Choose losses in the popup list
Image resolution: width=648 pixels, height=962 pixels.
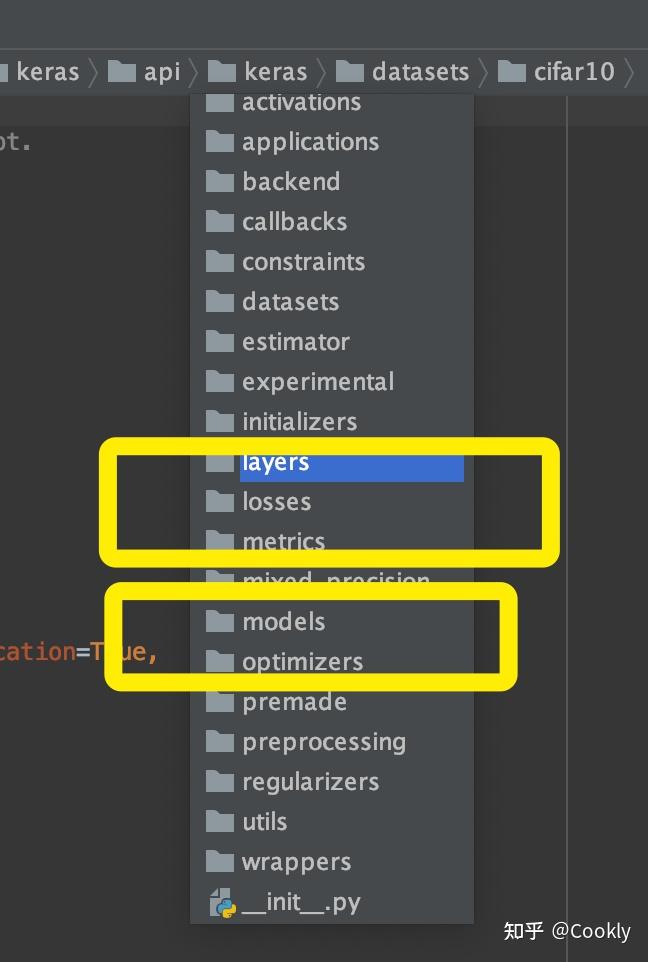[x=332, y=502]
